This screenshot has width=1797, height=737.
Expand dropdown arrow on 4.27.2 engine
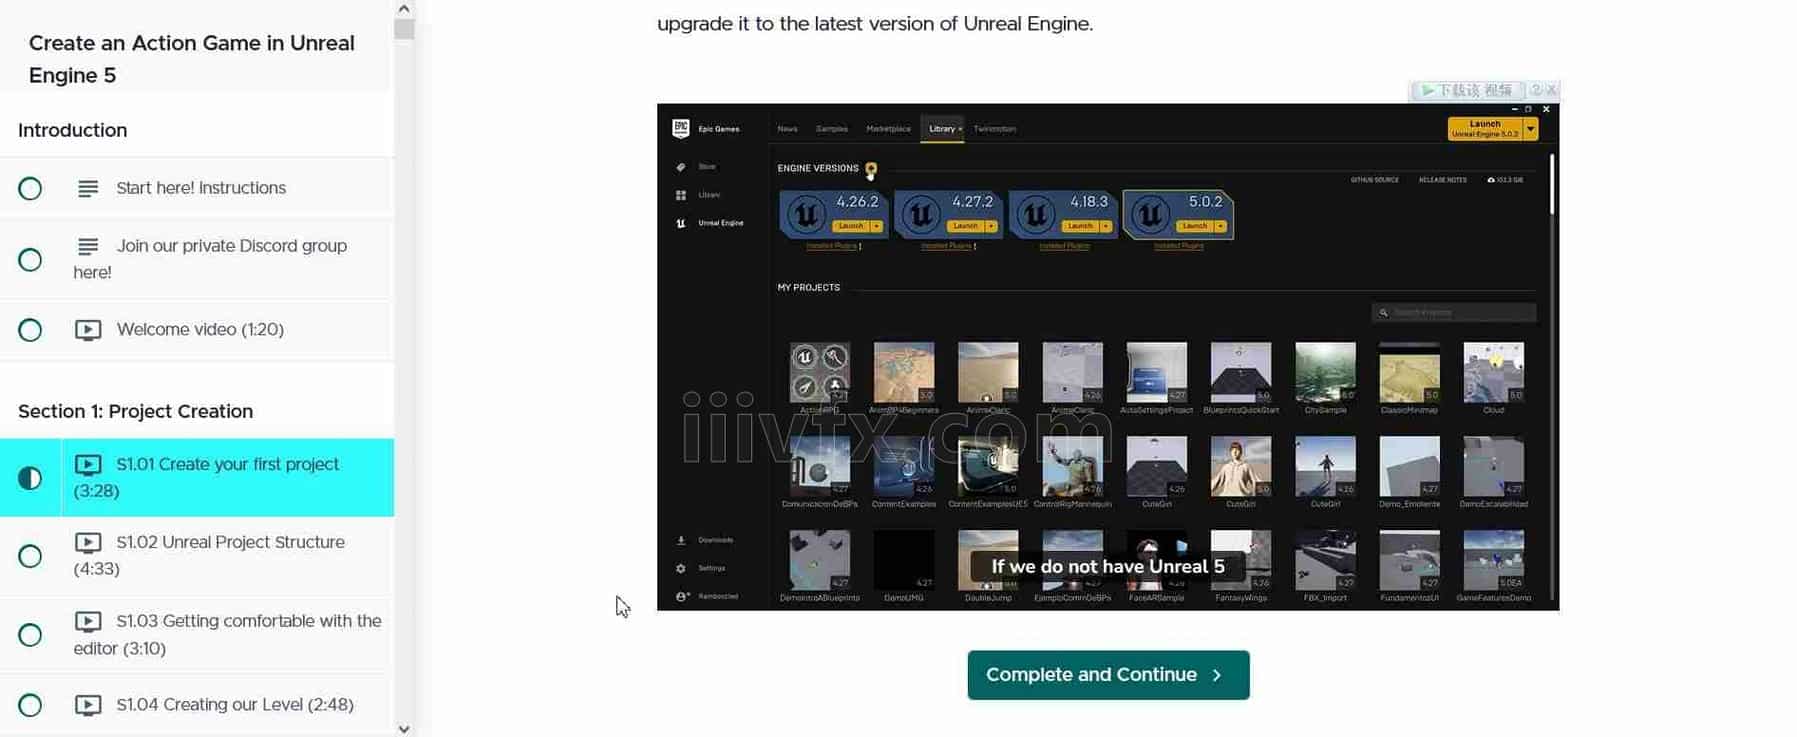point(992,226)
